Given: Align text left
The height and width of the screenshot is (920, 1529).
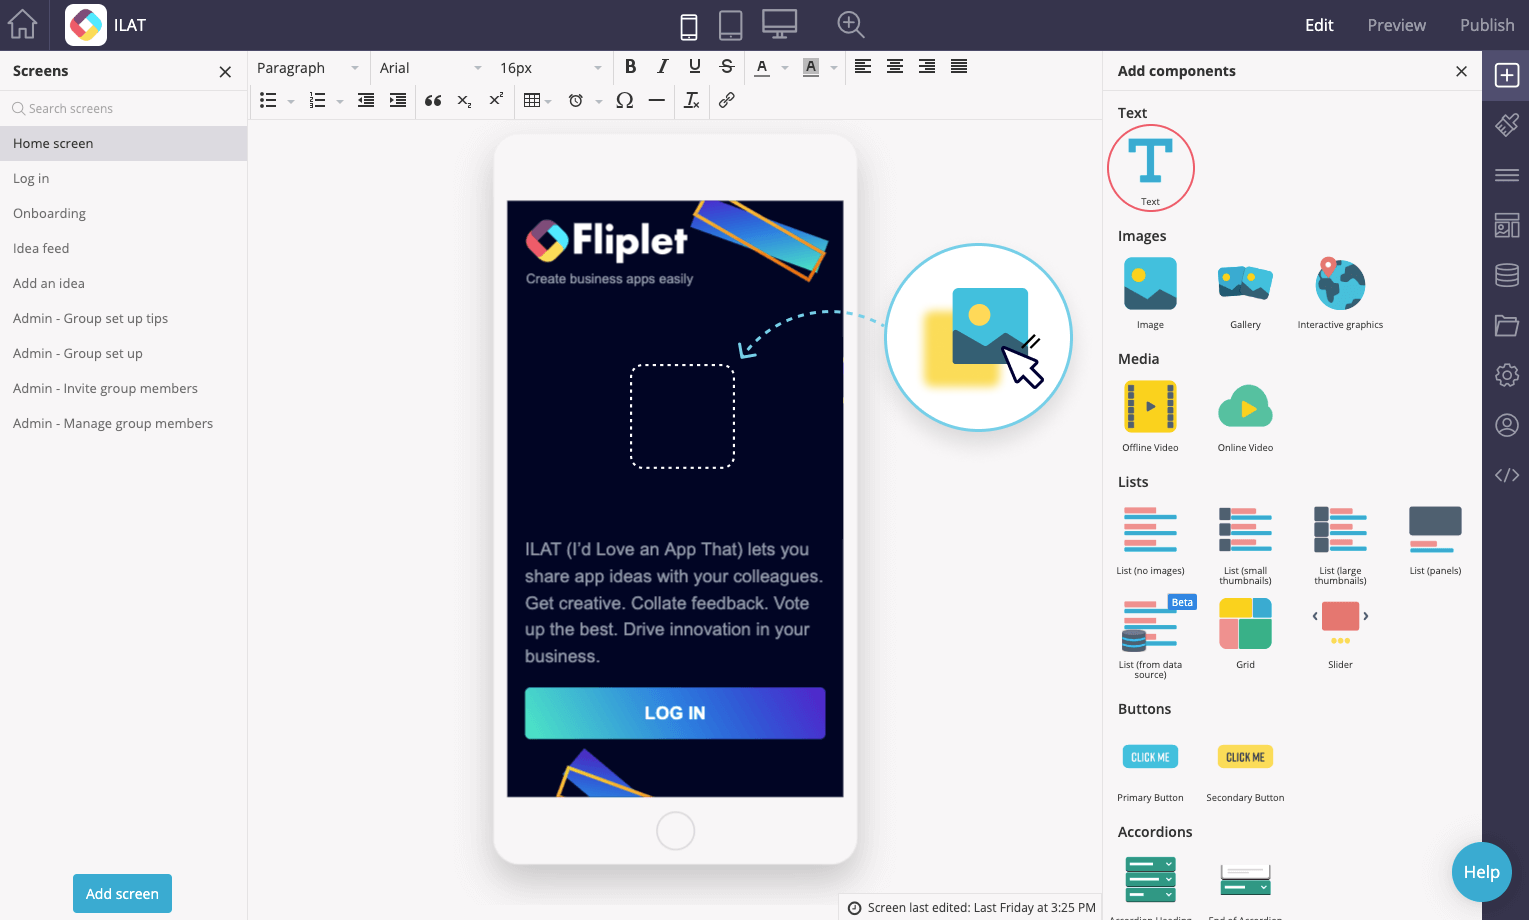Looking at the screenshot, I should tap(863, 67).
